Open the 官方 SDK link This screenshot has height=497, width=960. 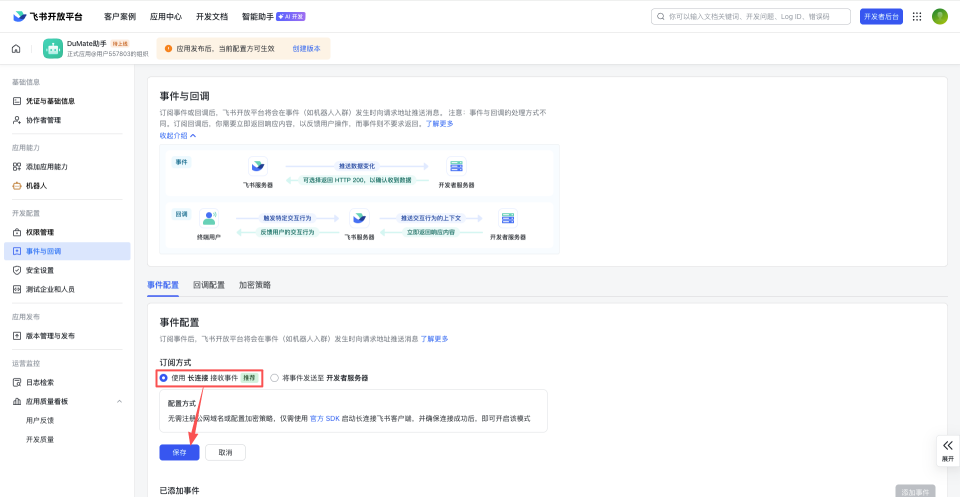coord(323,418)
